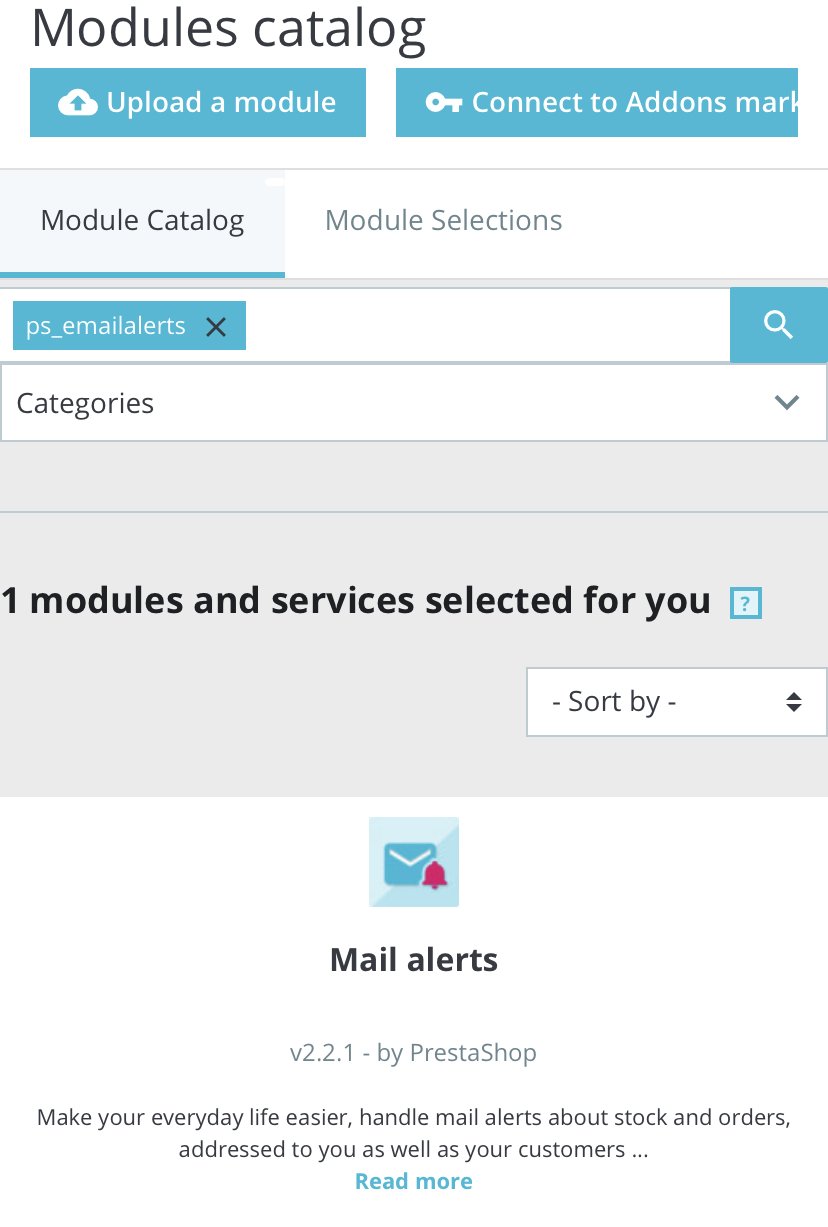The width and height of the screenshot is (828, 1227).
Task: Click the v2.2.1 by PrestaShop version text
Action: click(x=414, y=1053)
